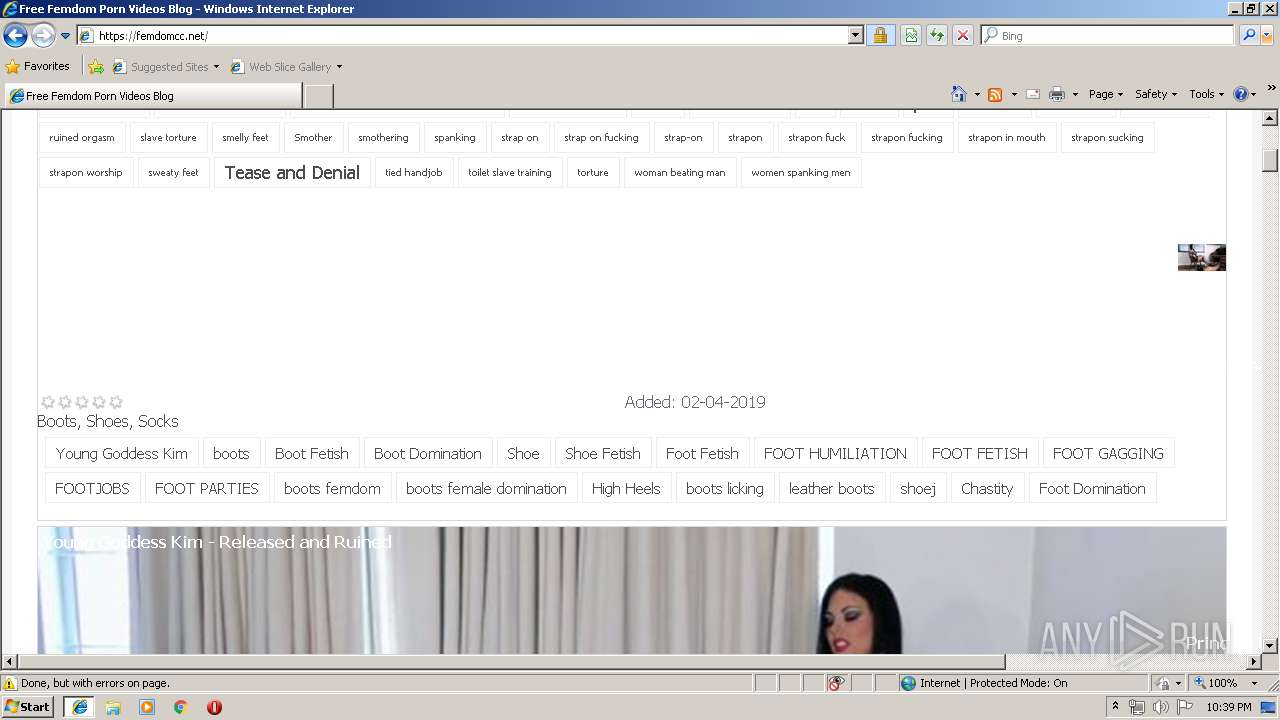Open the security report lock icon
This screenshot has width=1280, height=720.
(880, 35)
